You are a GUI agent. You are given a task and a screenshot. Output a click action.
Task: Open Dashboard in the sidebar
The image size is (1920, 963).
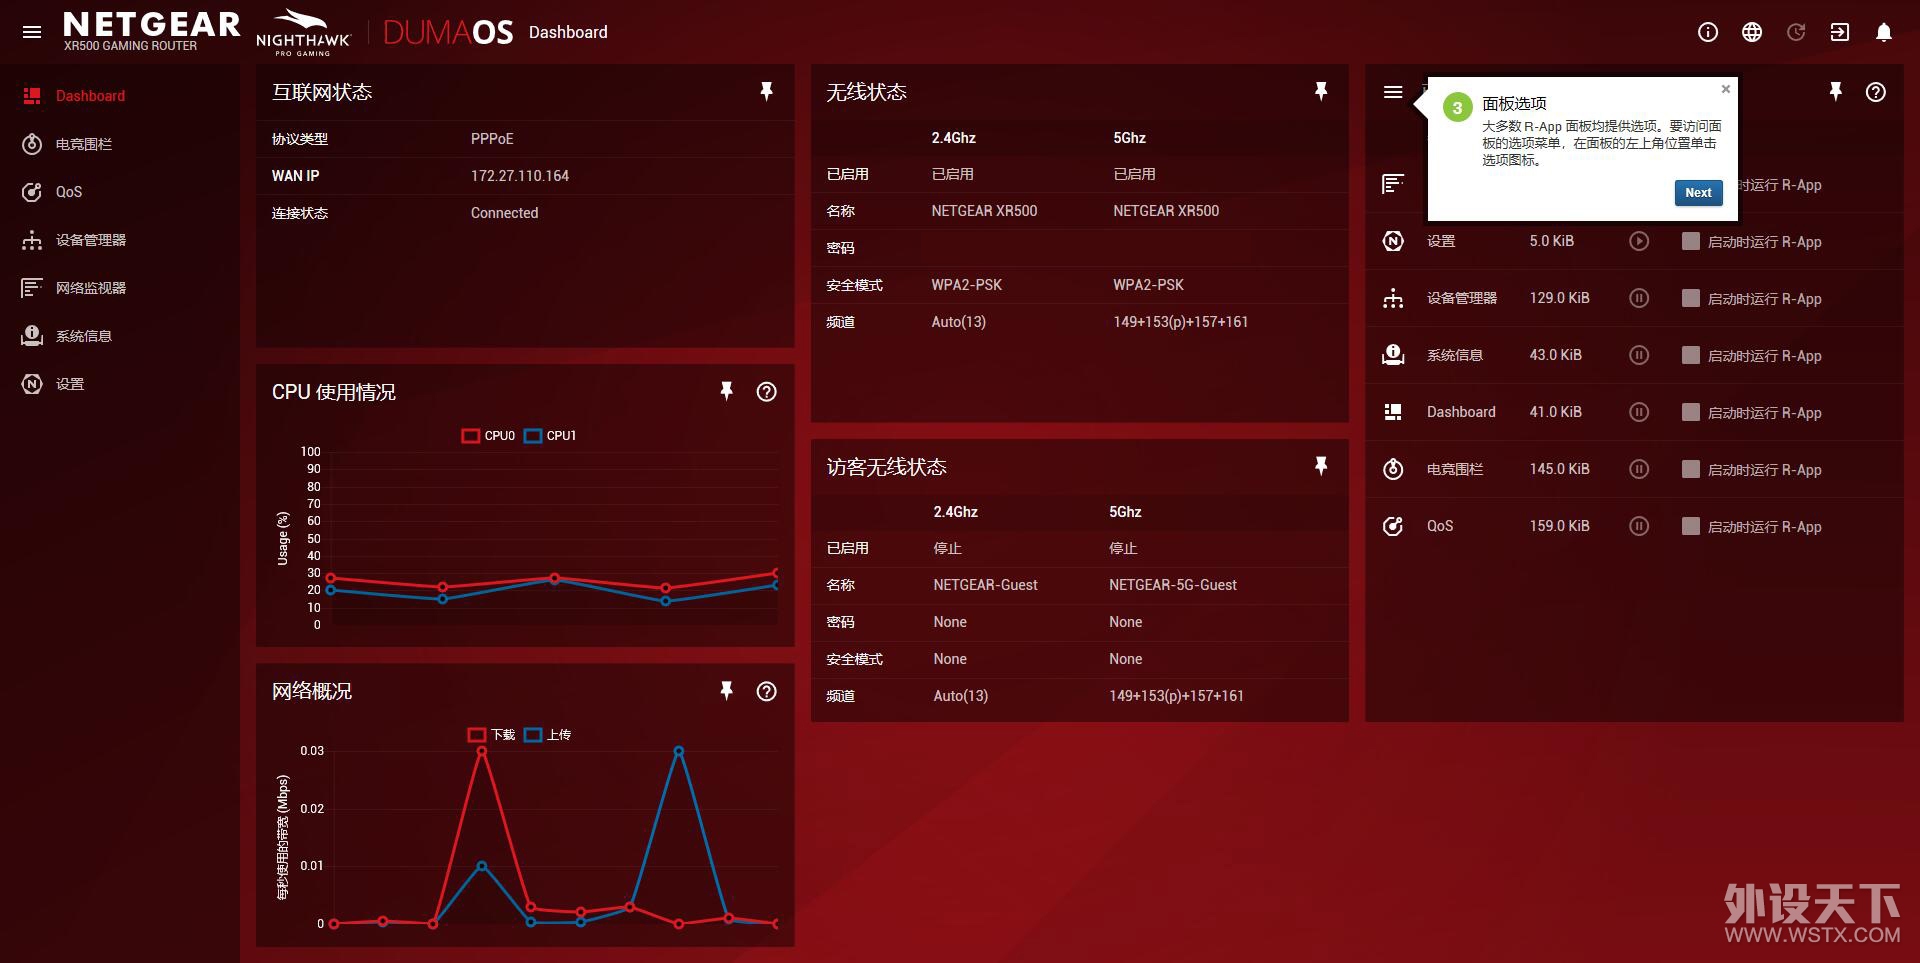point(90,96)
